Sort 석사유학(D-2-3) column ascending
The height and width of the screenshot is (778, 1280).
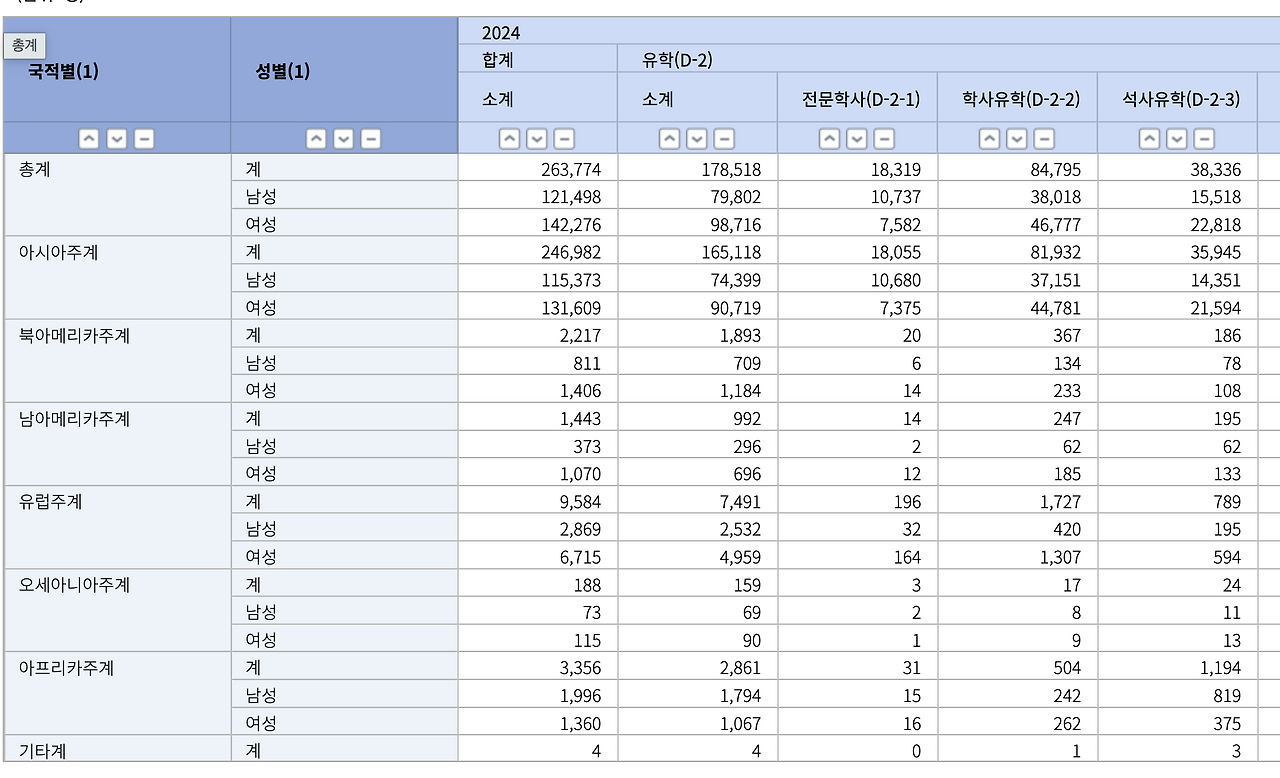pos(1149,138)
